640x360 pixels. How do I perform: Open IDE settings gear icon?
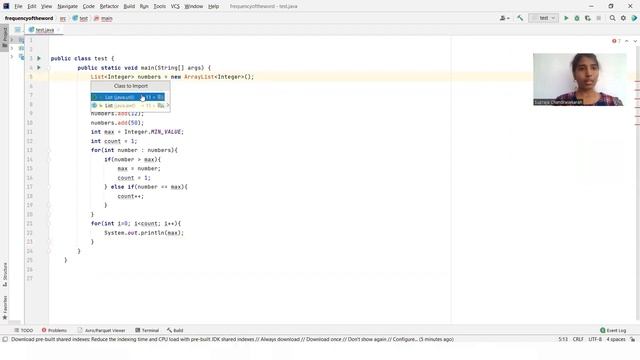pos(623,18)
